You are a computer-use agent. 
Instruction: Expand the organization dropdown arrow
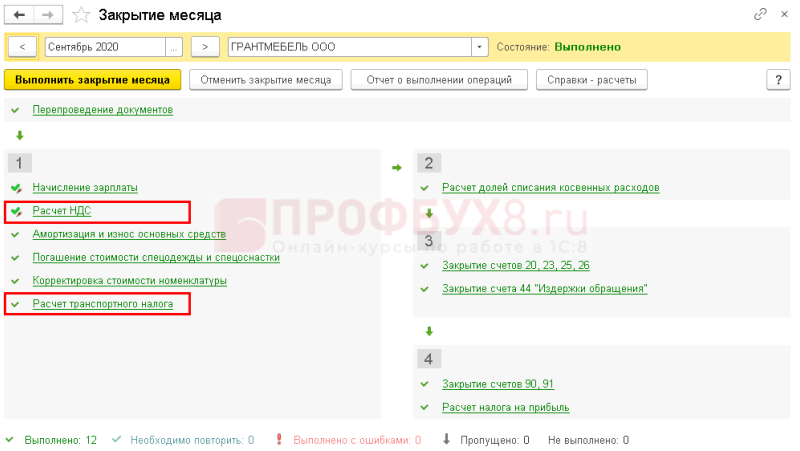(x=480, y=47)
